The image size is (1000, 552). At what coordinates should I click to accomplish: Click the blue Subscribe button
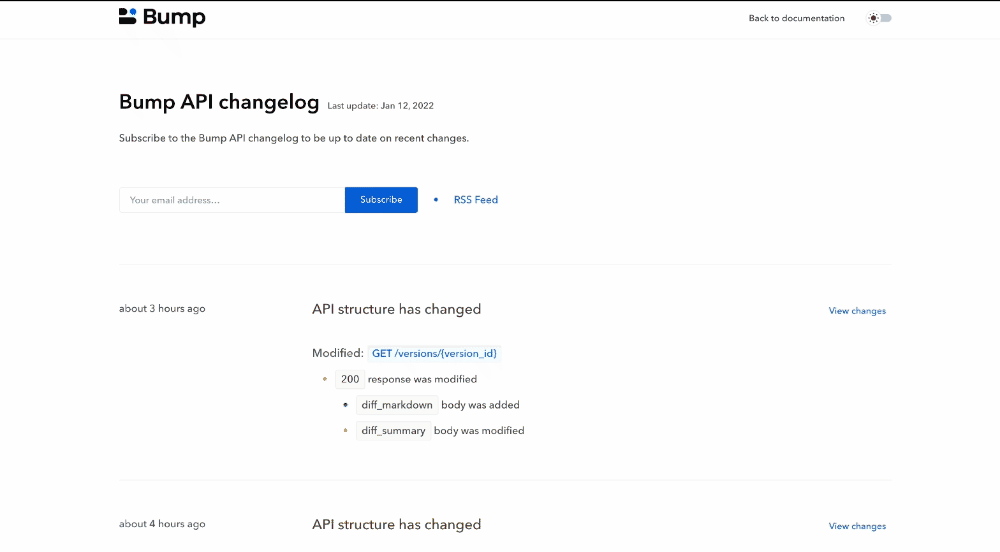381,200
